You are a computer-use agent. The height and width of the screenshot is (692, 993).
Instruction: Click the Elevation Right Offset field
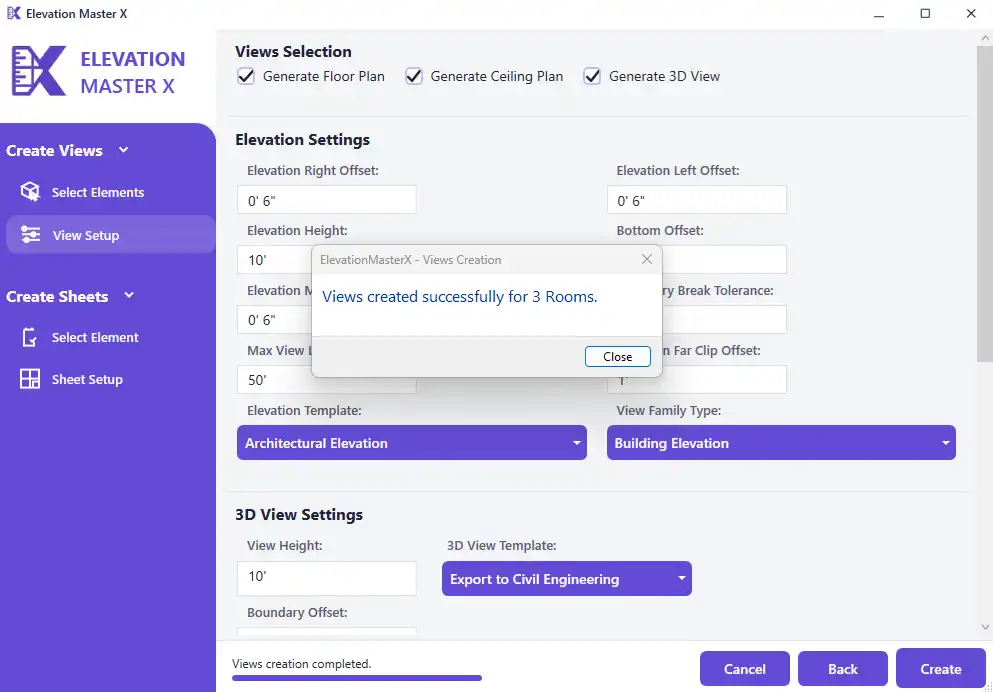click(327, 200)
